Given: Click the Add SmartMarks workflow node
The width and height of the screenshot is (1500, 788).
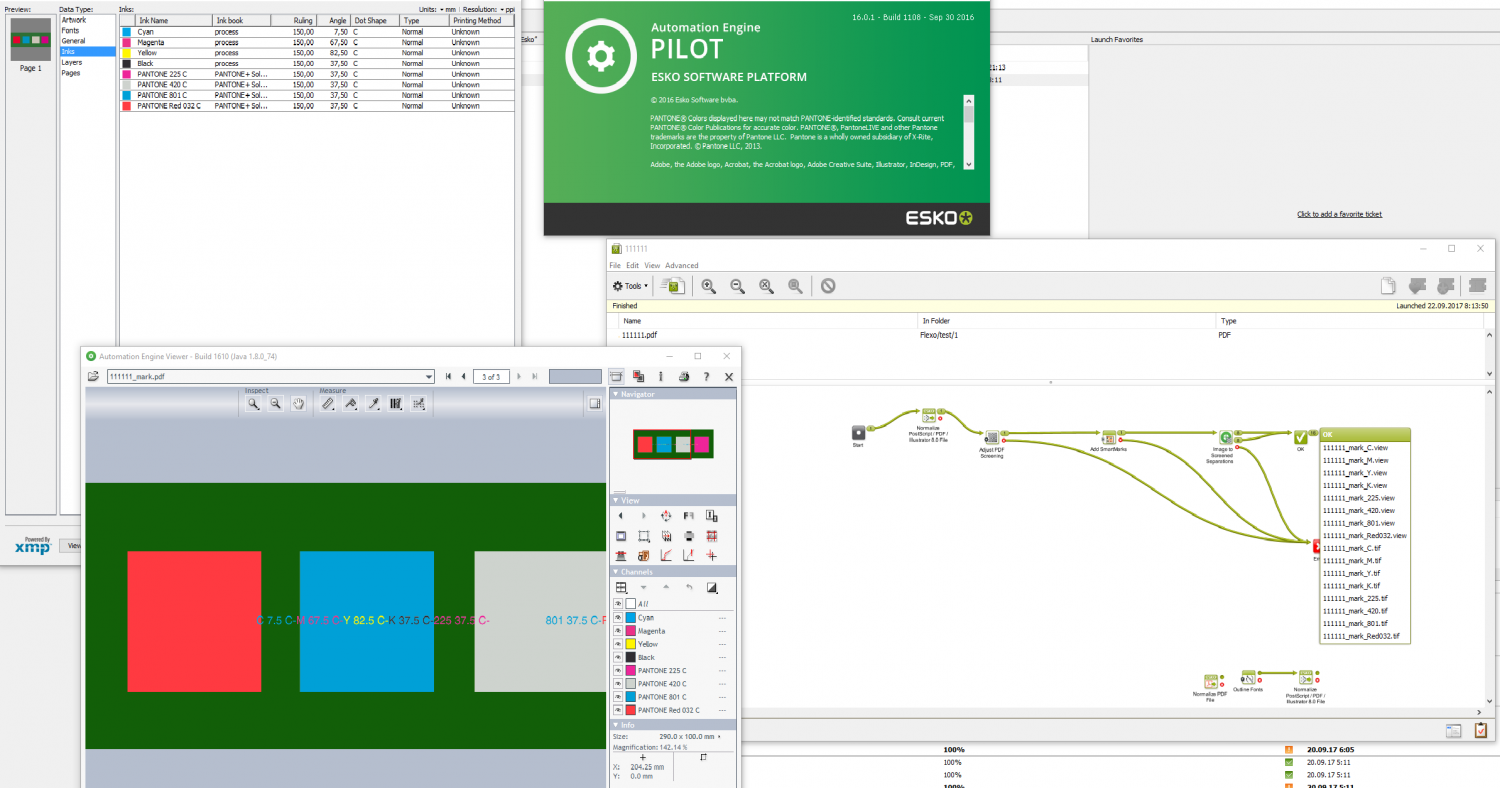Looking at the screenshot, I should (x=1108, y=437).
